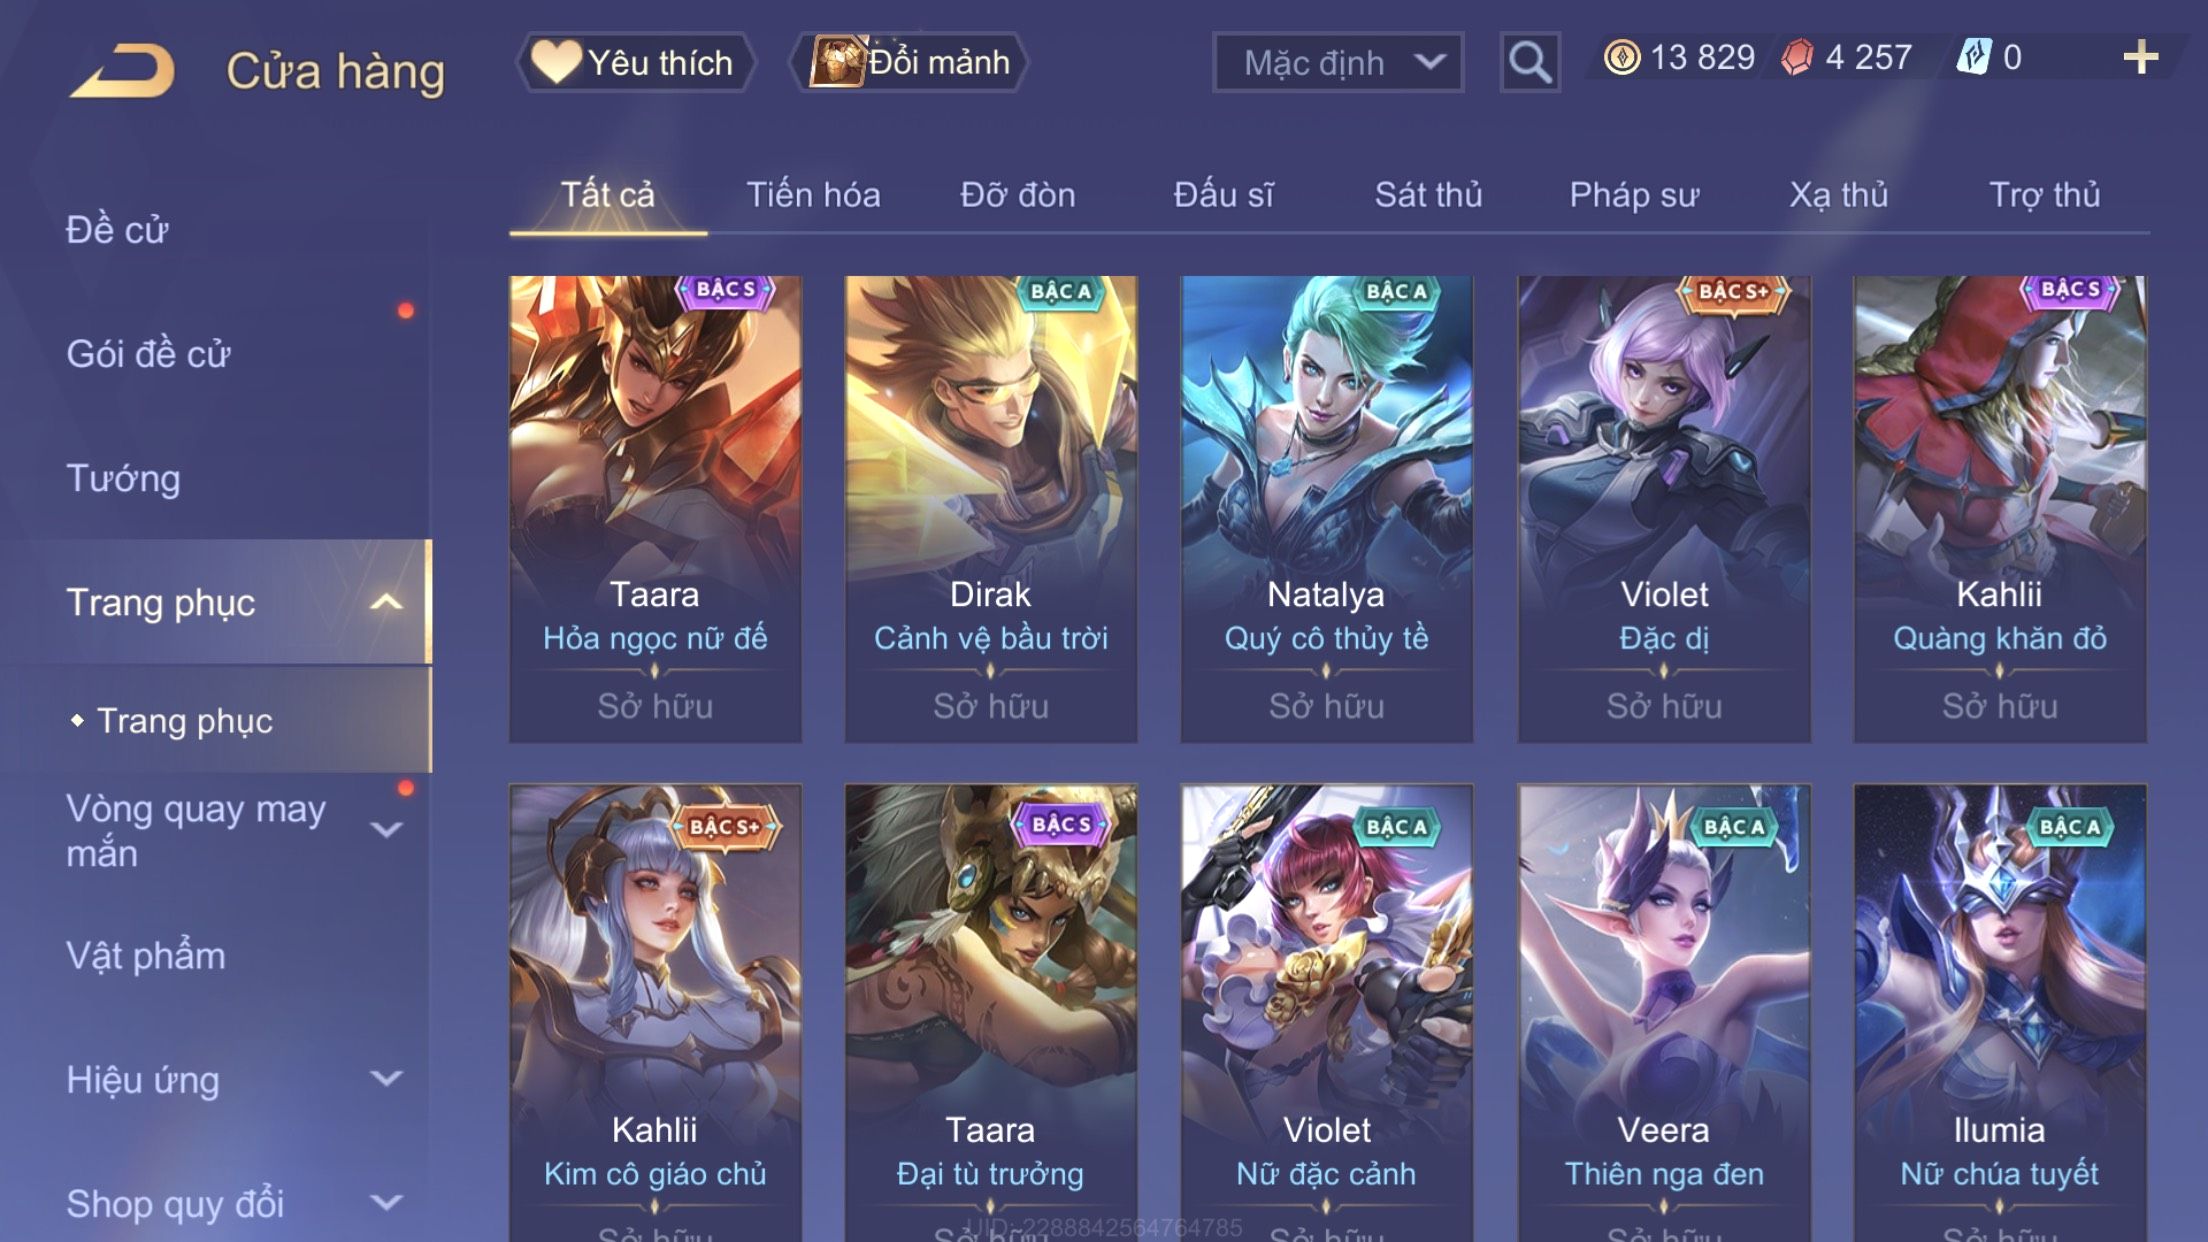The image size is (2208, 1242).
Task: Open the search magnifier icon
Action: [1530, 62]
